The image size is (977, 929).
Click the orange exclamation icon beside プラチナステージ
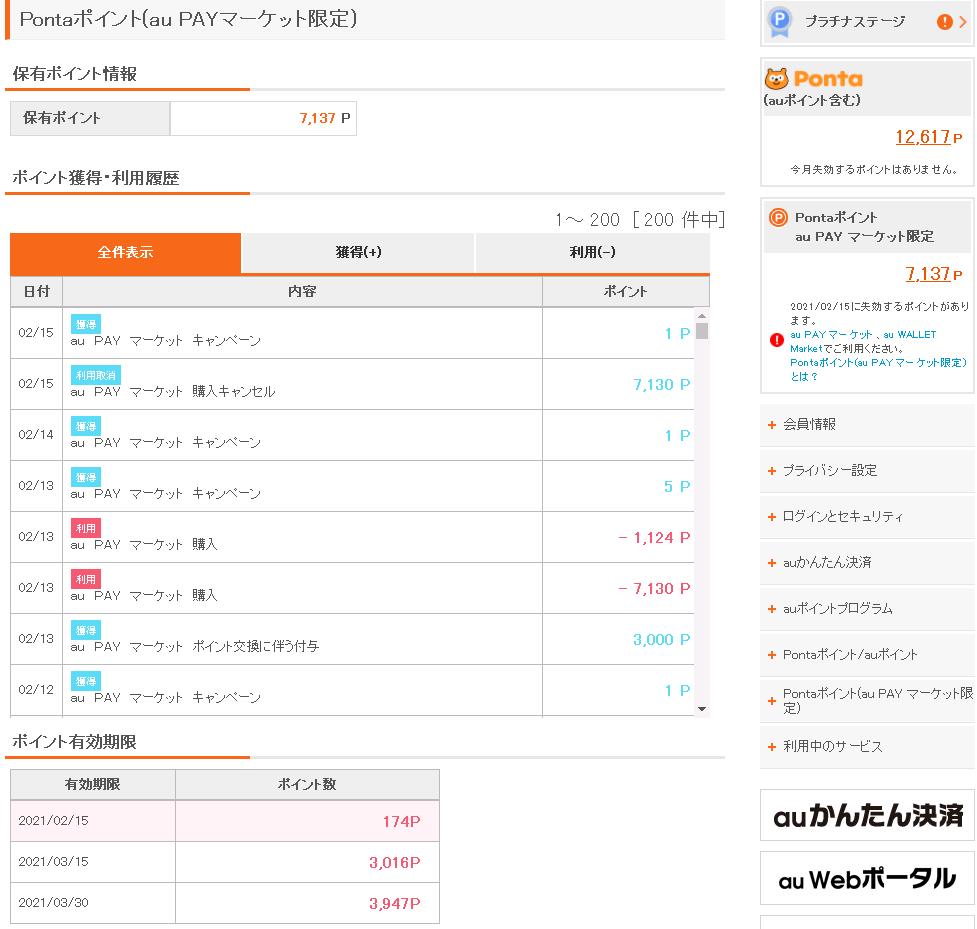click(944, 22)
